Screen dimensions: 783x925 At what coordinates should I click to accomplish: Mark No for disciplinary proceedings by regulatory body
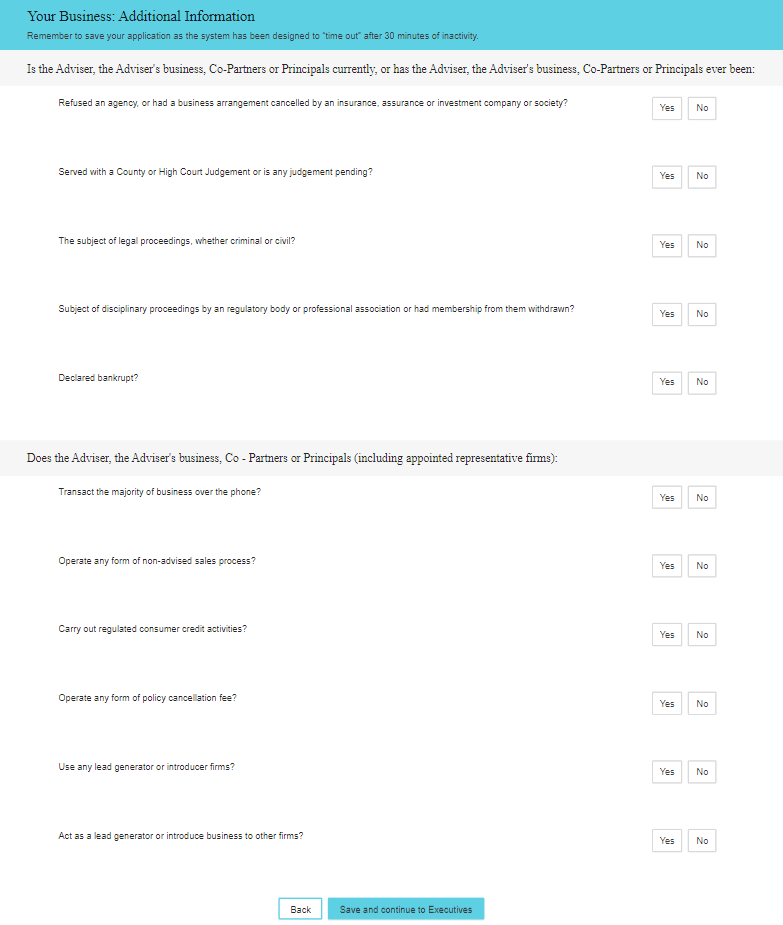tap(702, 314)
